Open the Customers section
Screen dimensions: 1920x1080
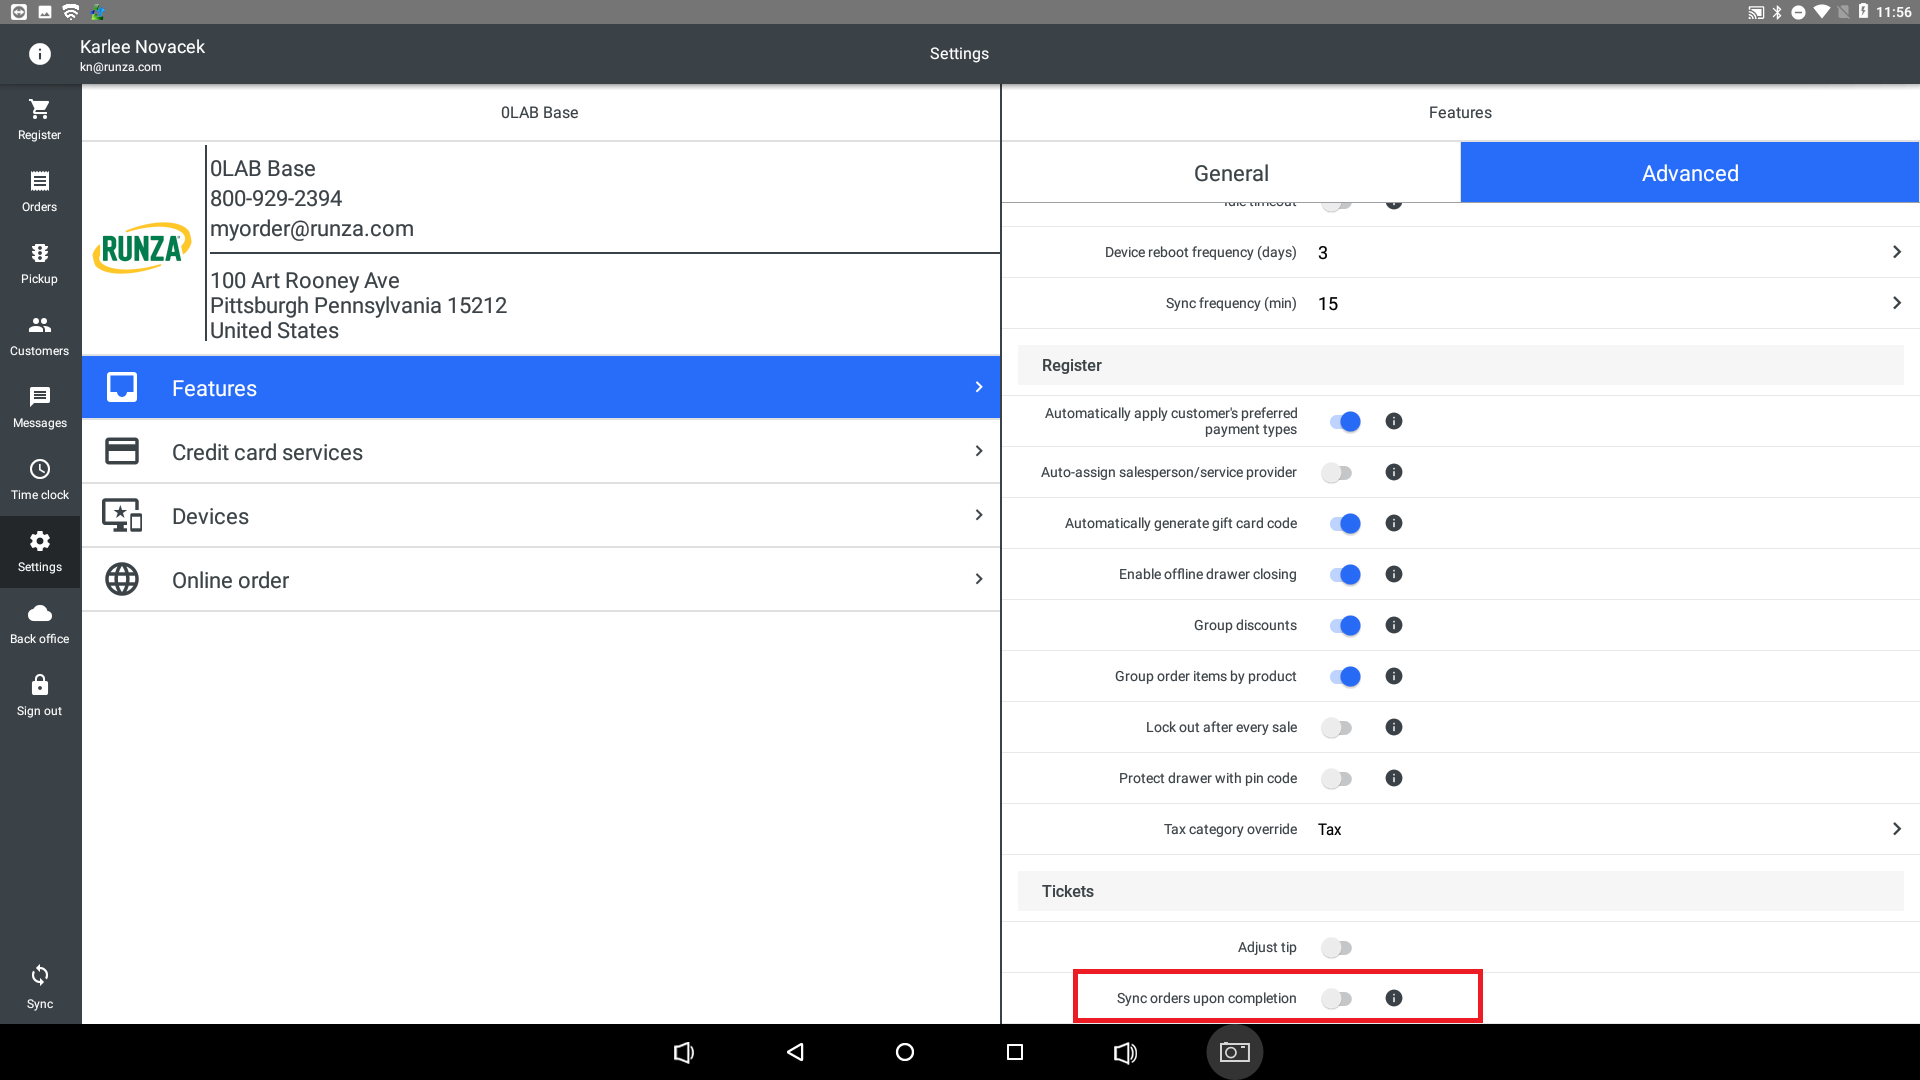coord(39,334)
